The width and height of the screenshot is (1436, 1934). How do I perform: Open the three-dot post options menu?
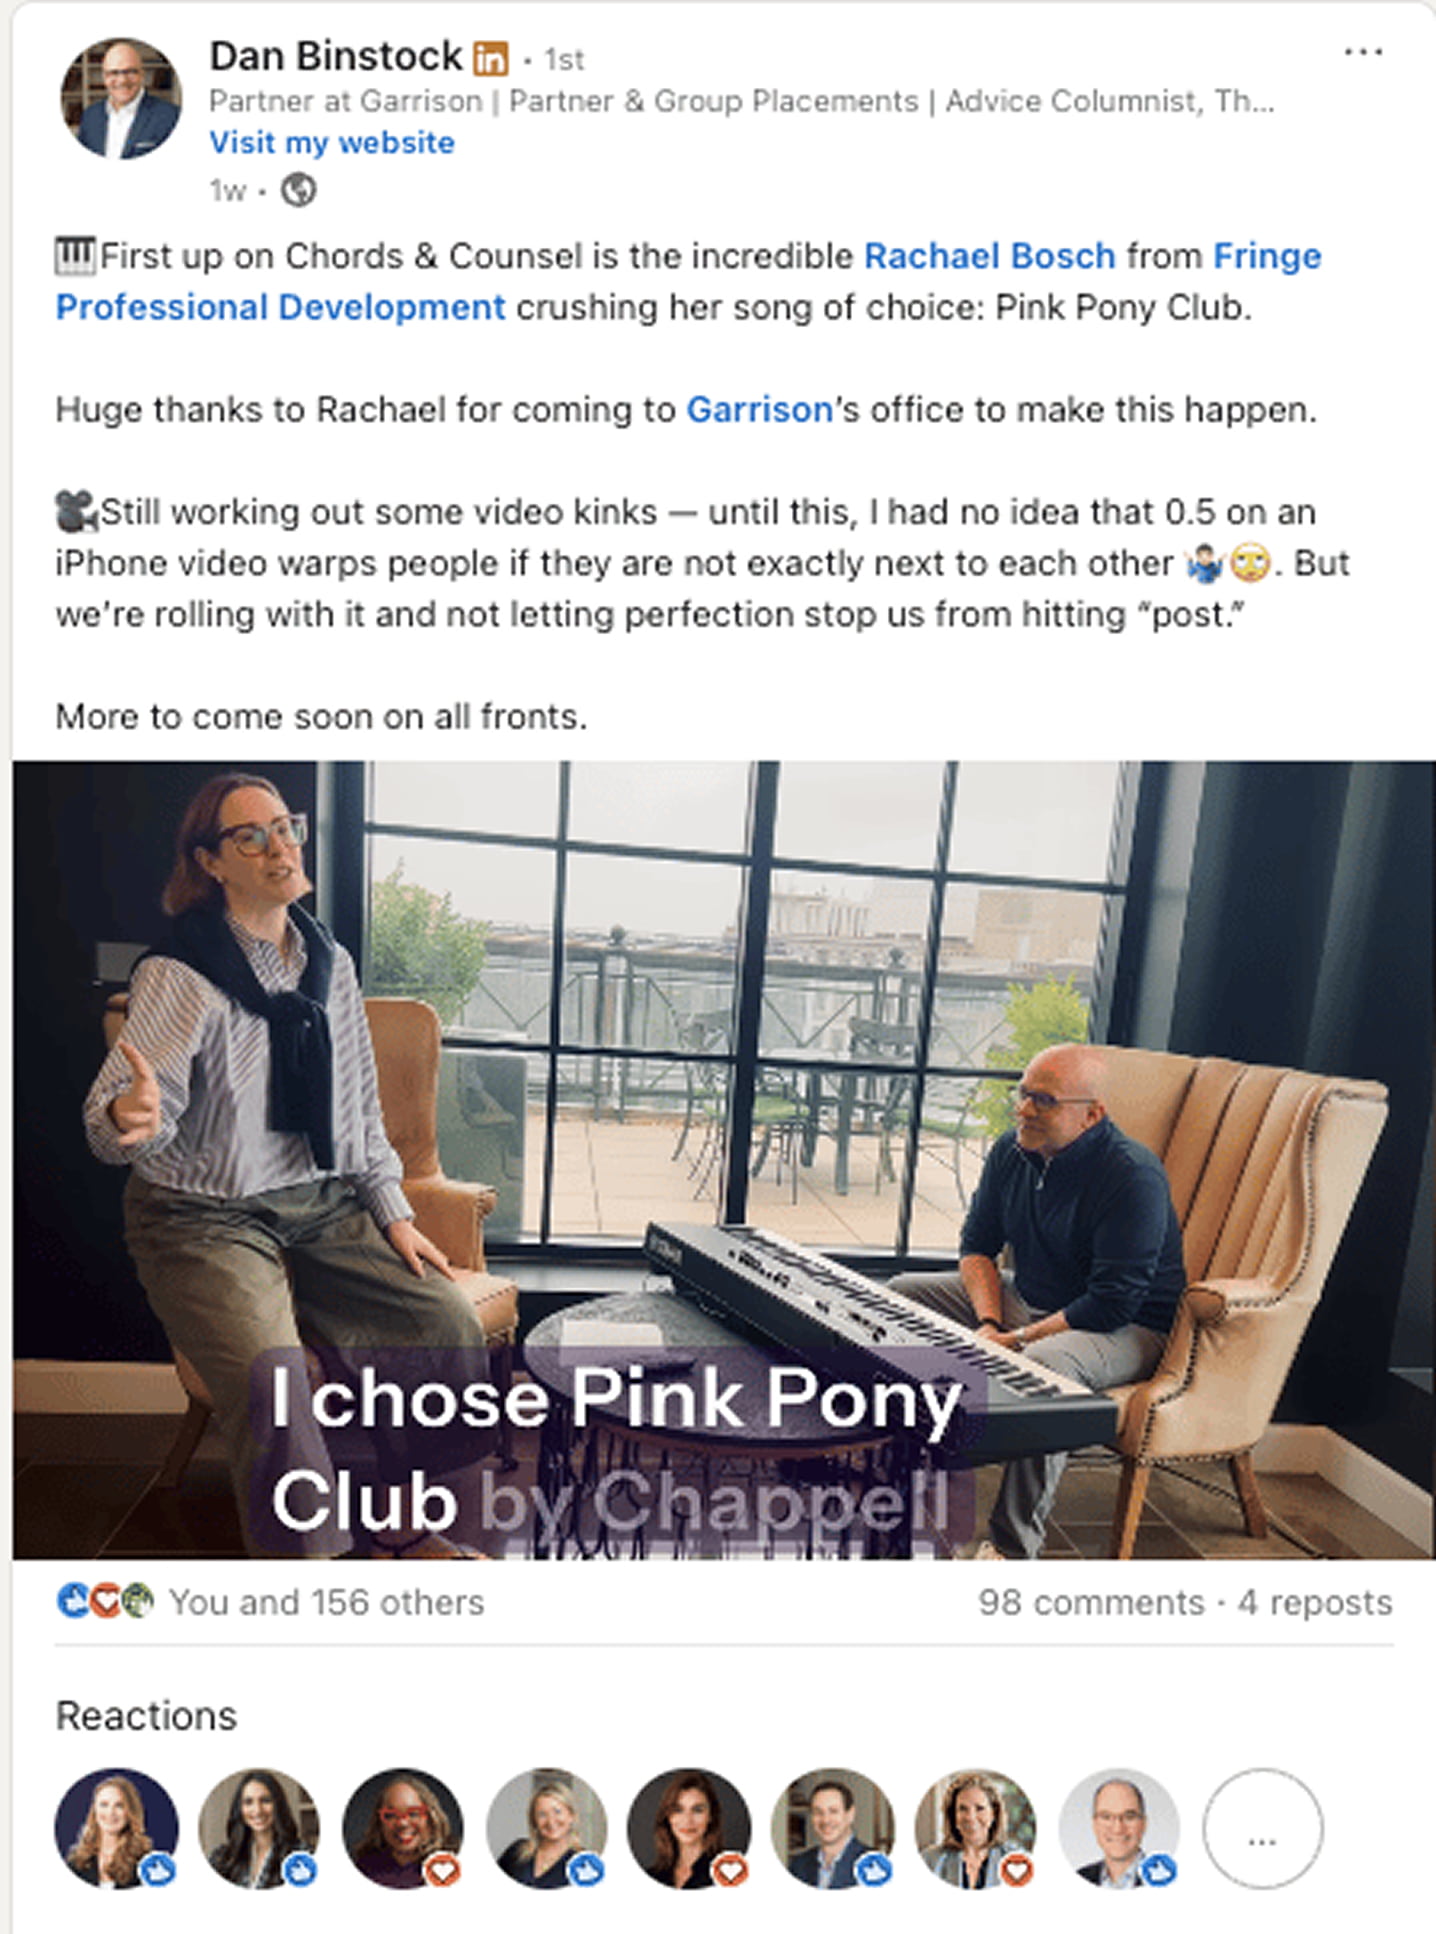pyautogui.click(x=1362, y=52)
